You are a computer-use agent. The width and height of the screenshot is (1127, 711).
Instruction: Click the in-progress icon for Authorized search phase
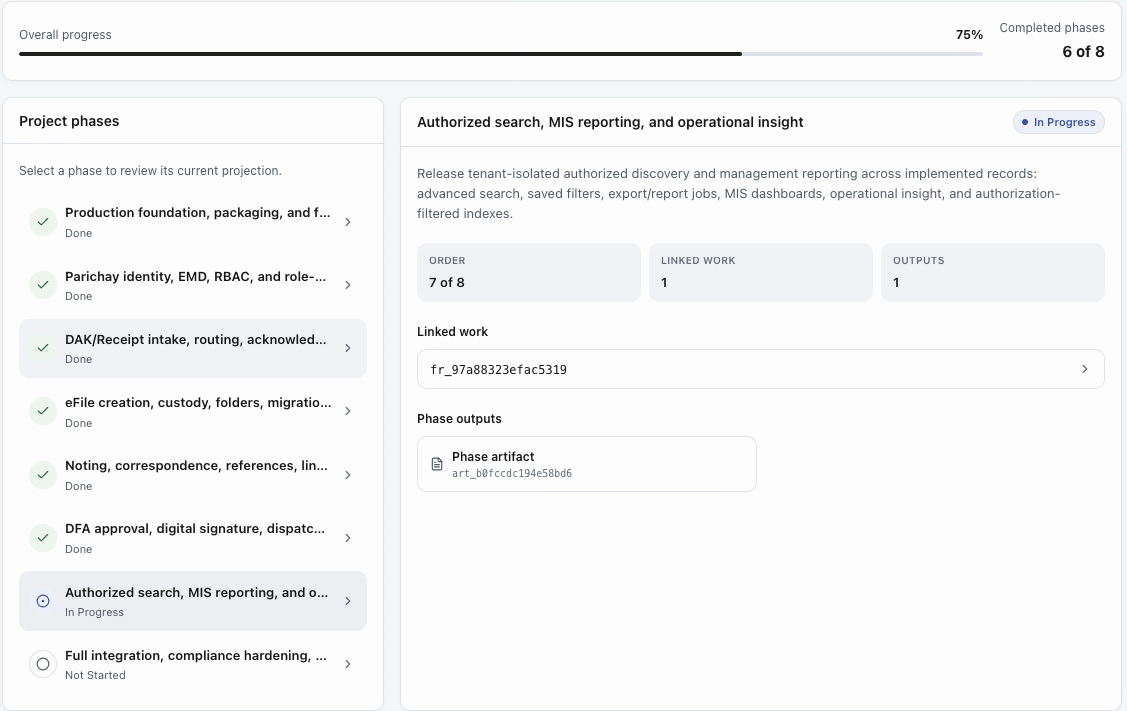(43, 601)
